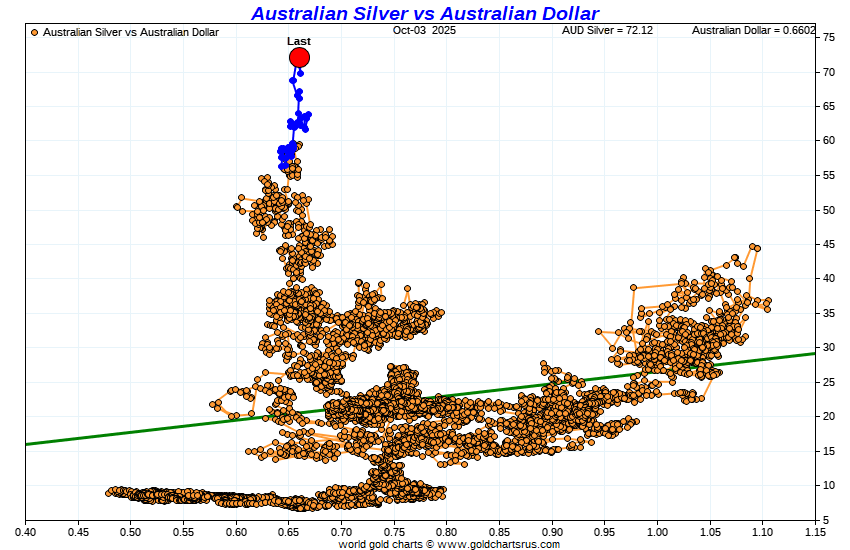Screen dimensions: 850x550
Task: Click the Oct-03 2025 date label
Action: [x=423, y=31]
